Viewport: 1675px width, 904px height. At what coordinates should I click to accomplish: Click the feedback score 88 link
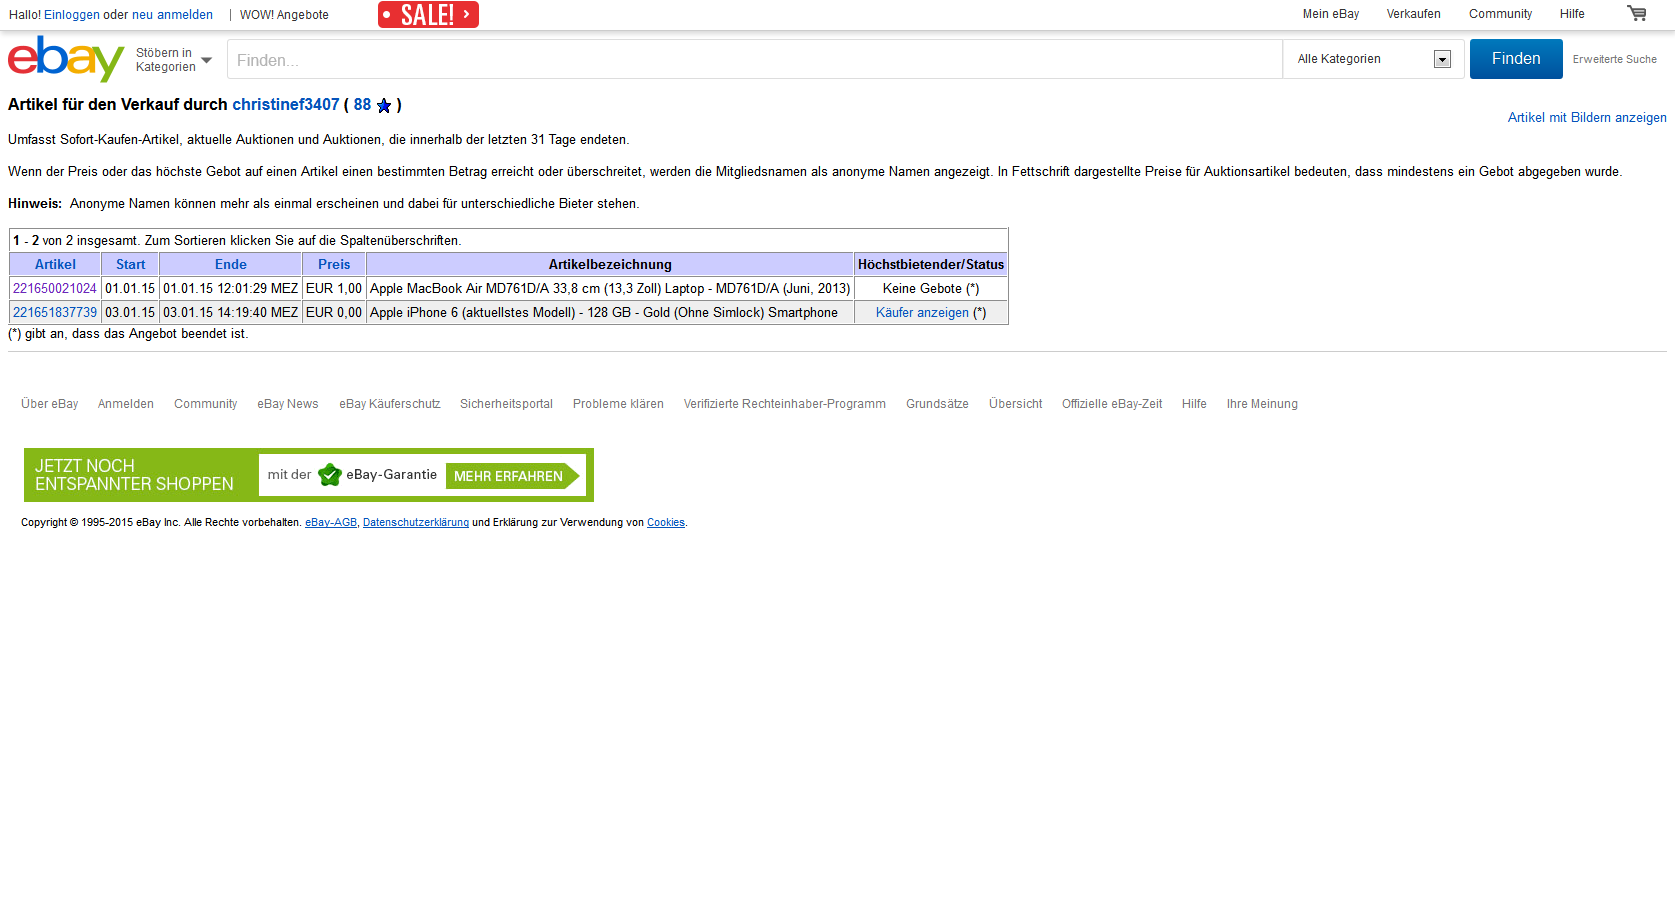[362, 104]
